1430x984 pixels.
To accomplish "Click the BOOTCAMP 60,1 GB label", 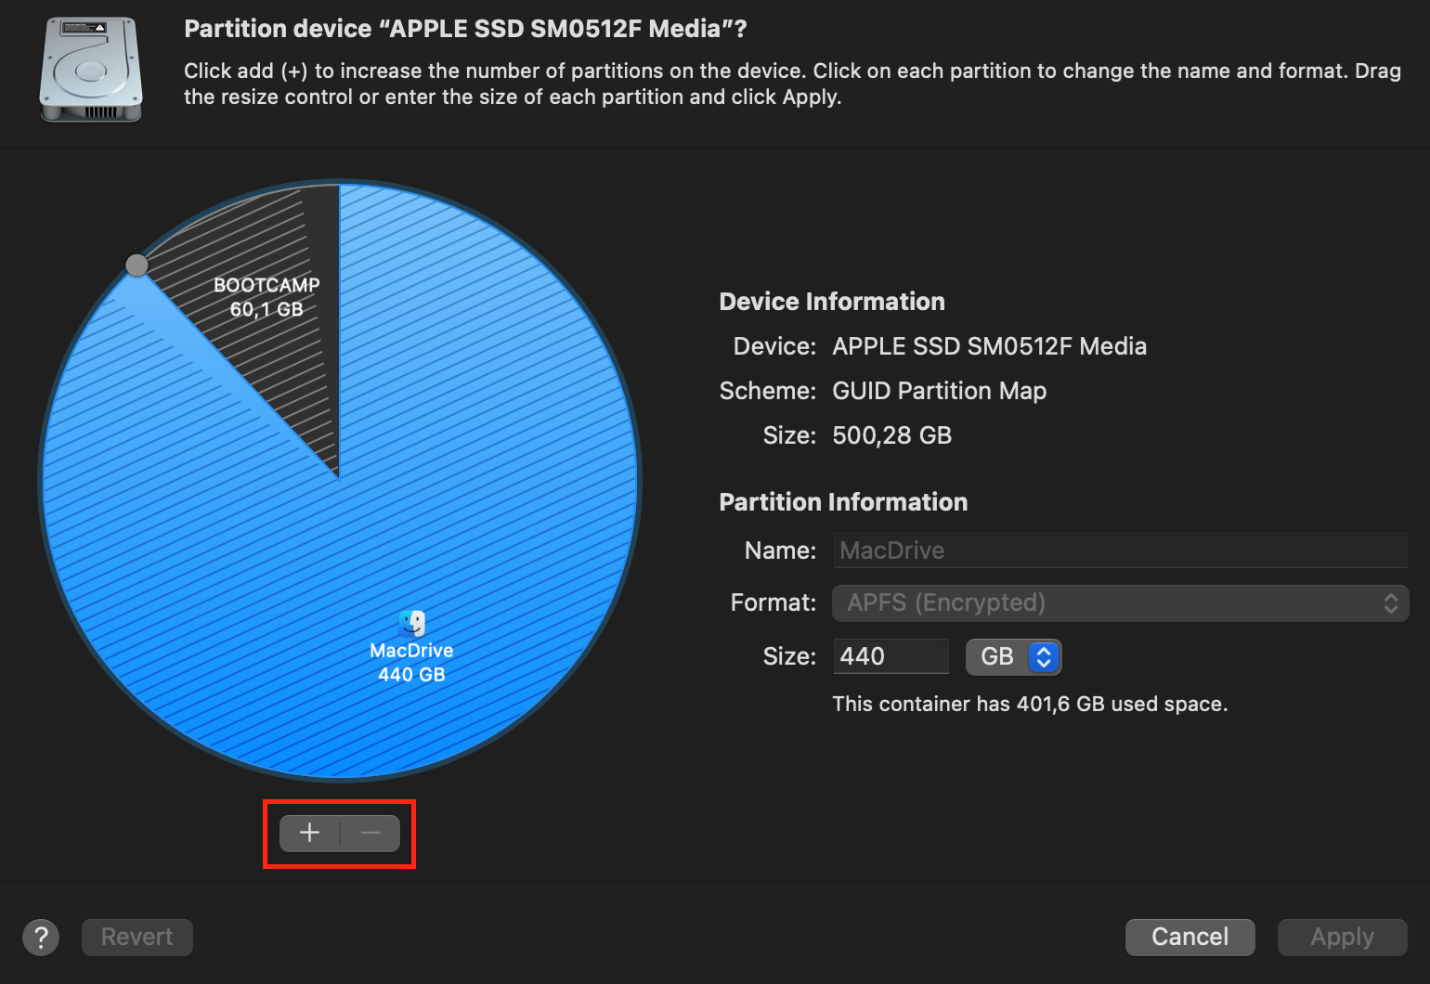I will (x=266, y=296).
